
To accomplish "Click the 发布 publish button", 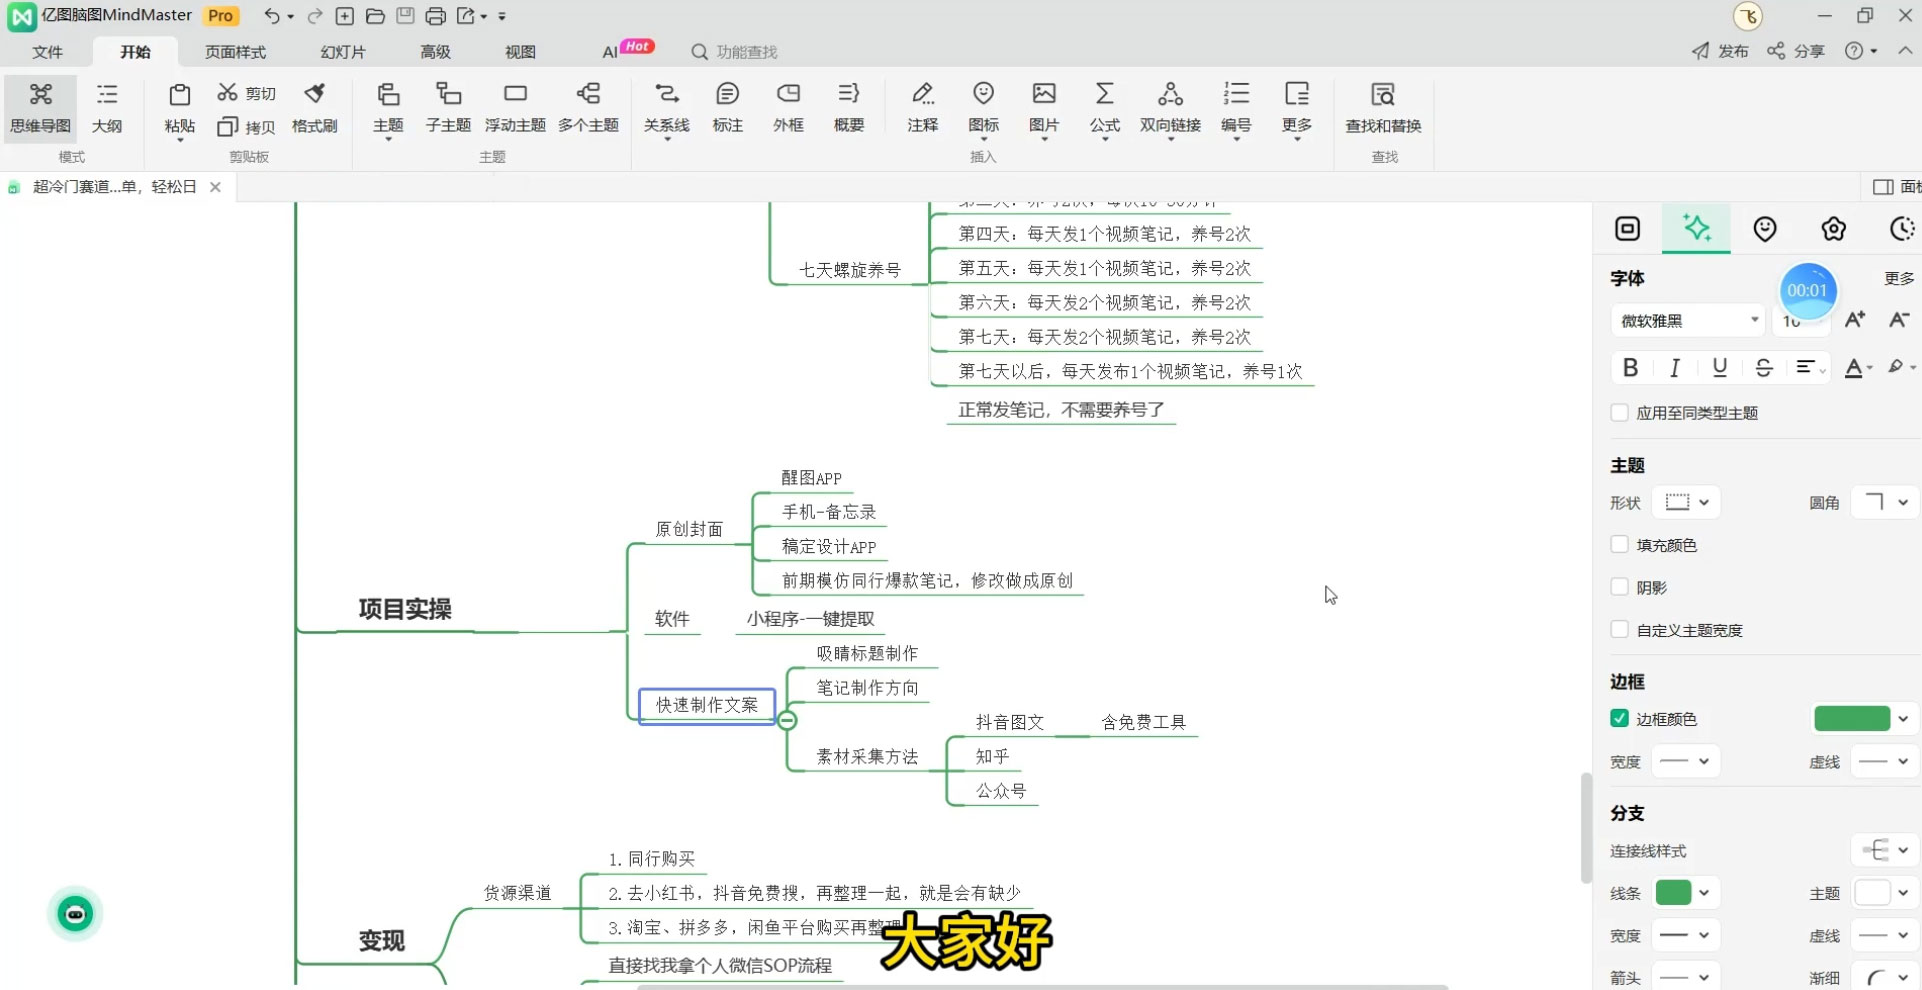I will click(x=1720, y=51).
